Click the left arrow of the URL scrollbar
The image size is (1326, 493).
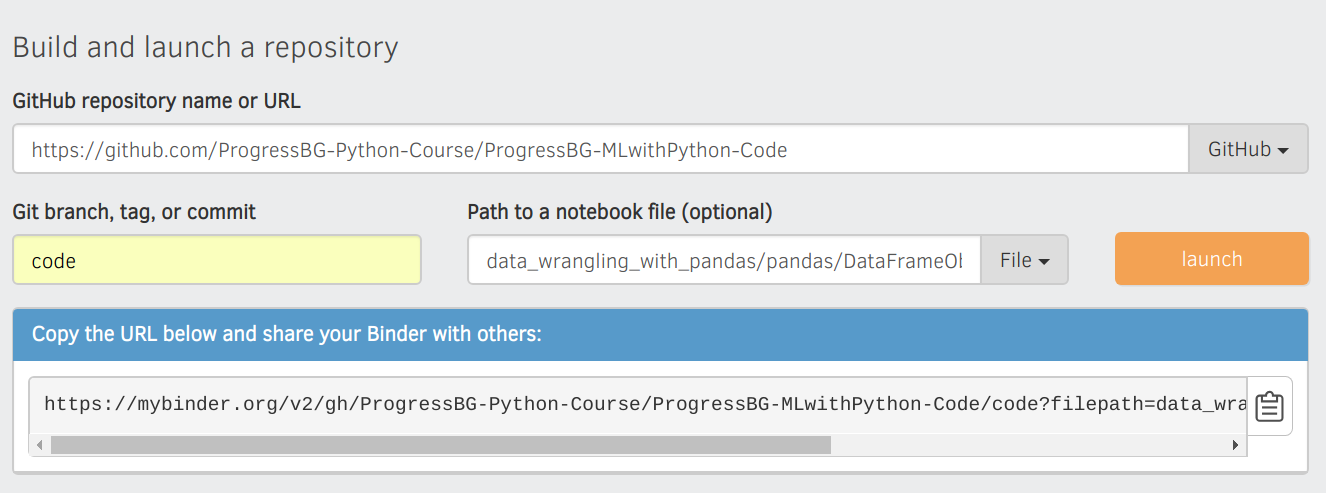(38, 445)
